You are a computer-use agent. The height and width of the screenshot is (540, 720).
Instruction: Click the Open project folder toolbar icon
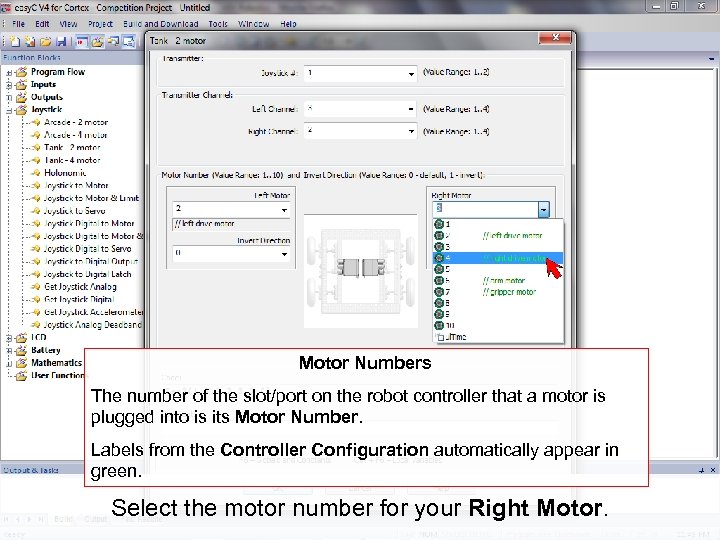click(45, 42)
